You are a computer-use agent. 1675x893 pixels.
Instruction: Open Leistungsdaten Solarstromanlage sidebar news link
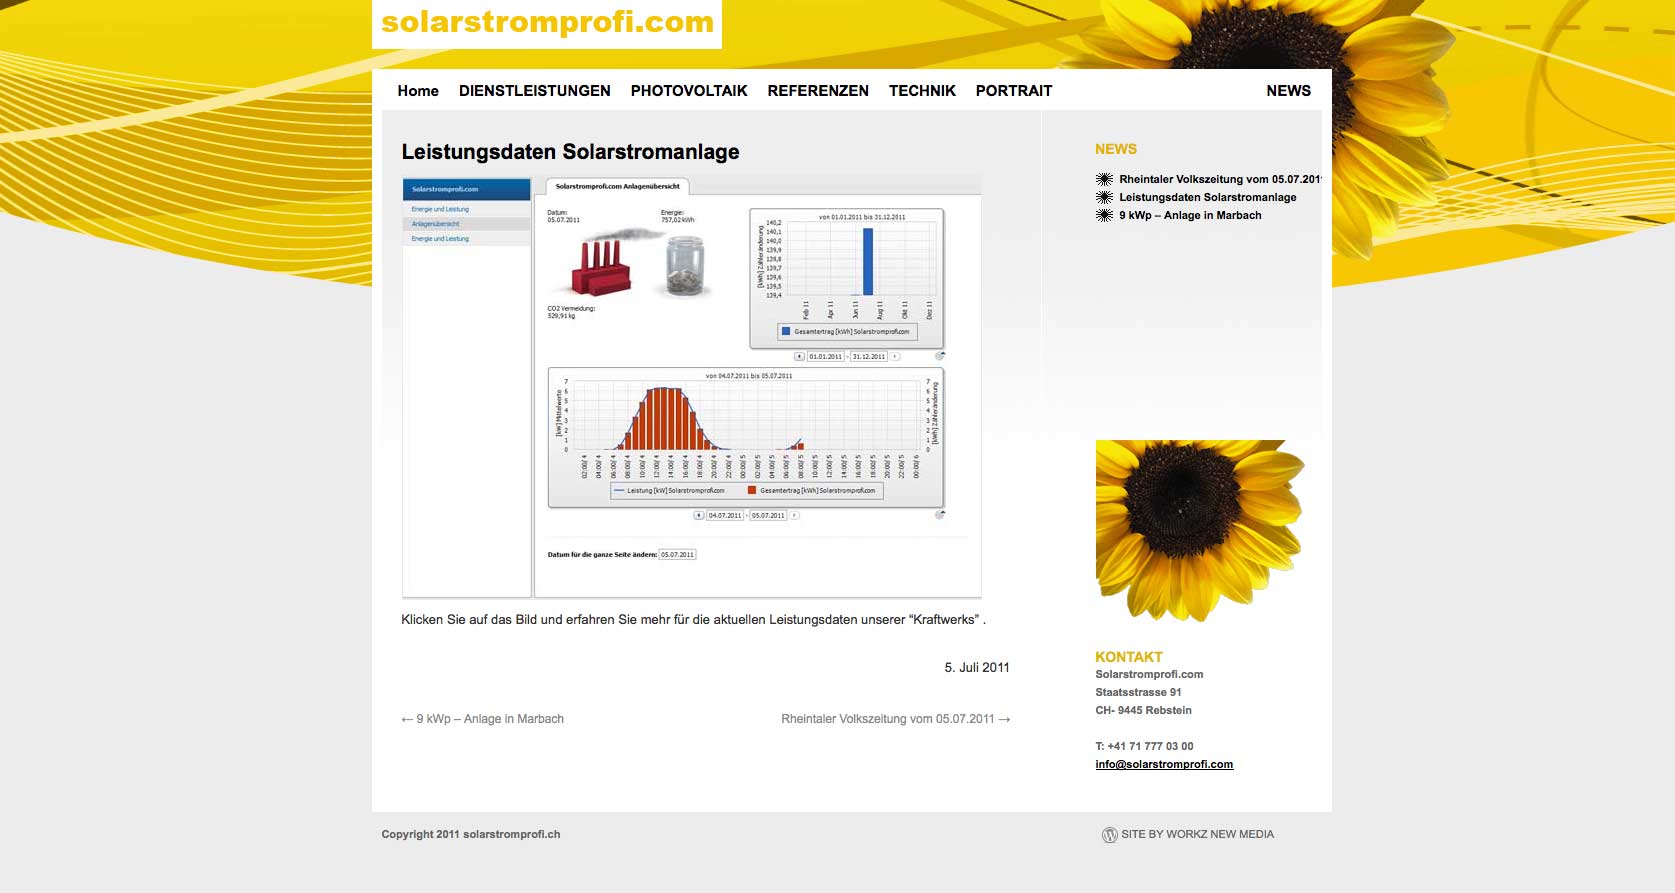(1208, 198)
